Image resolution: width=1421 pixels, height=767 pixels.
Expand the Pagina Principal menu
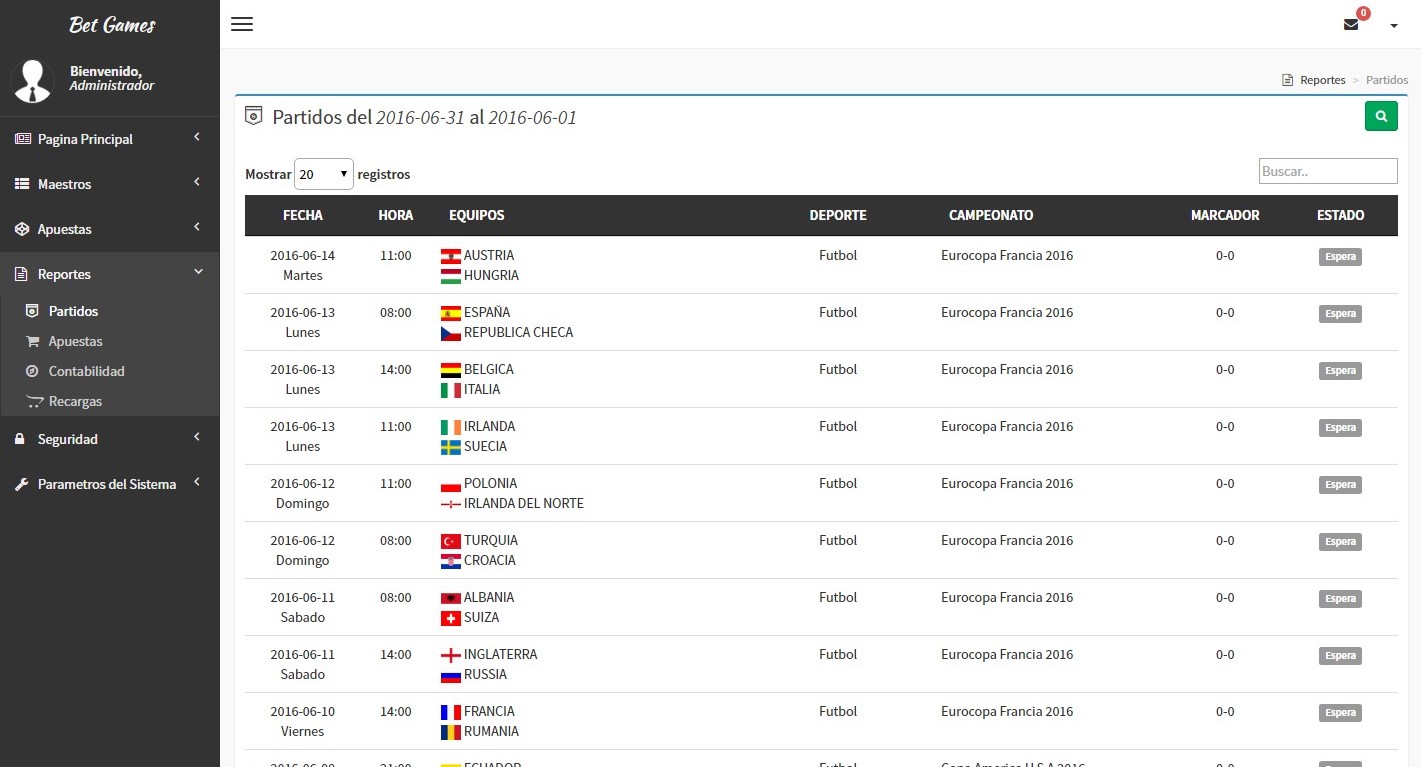tap(109, 139)
